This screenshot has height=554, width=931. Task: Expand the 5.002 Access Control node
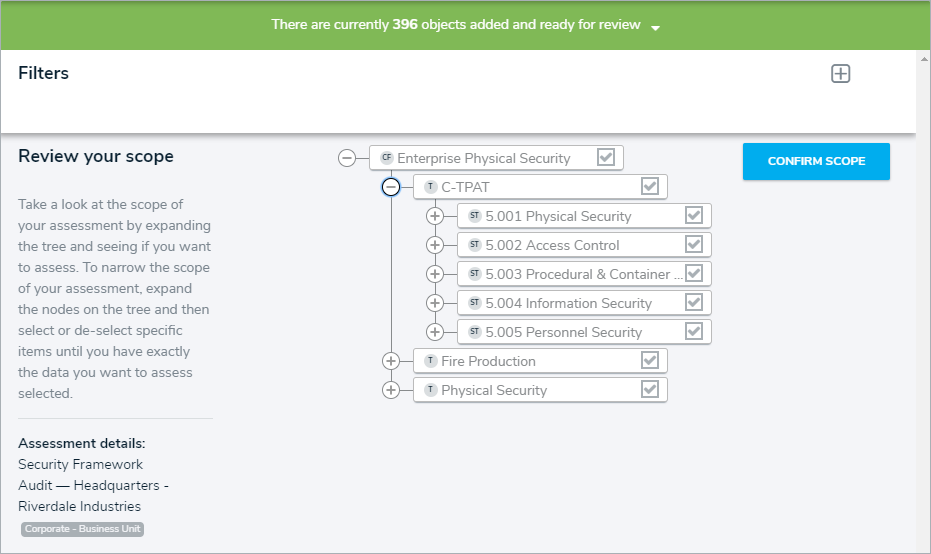[435, 245]
